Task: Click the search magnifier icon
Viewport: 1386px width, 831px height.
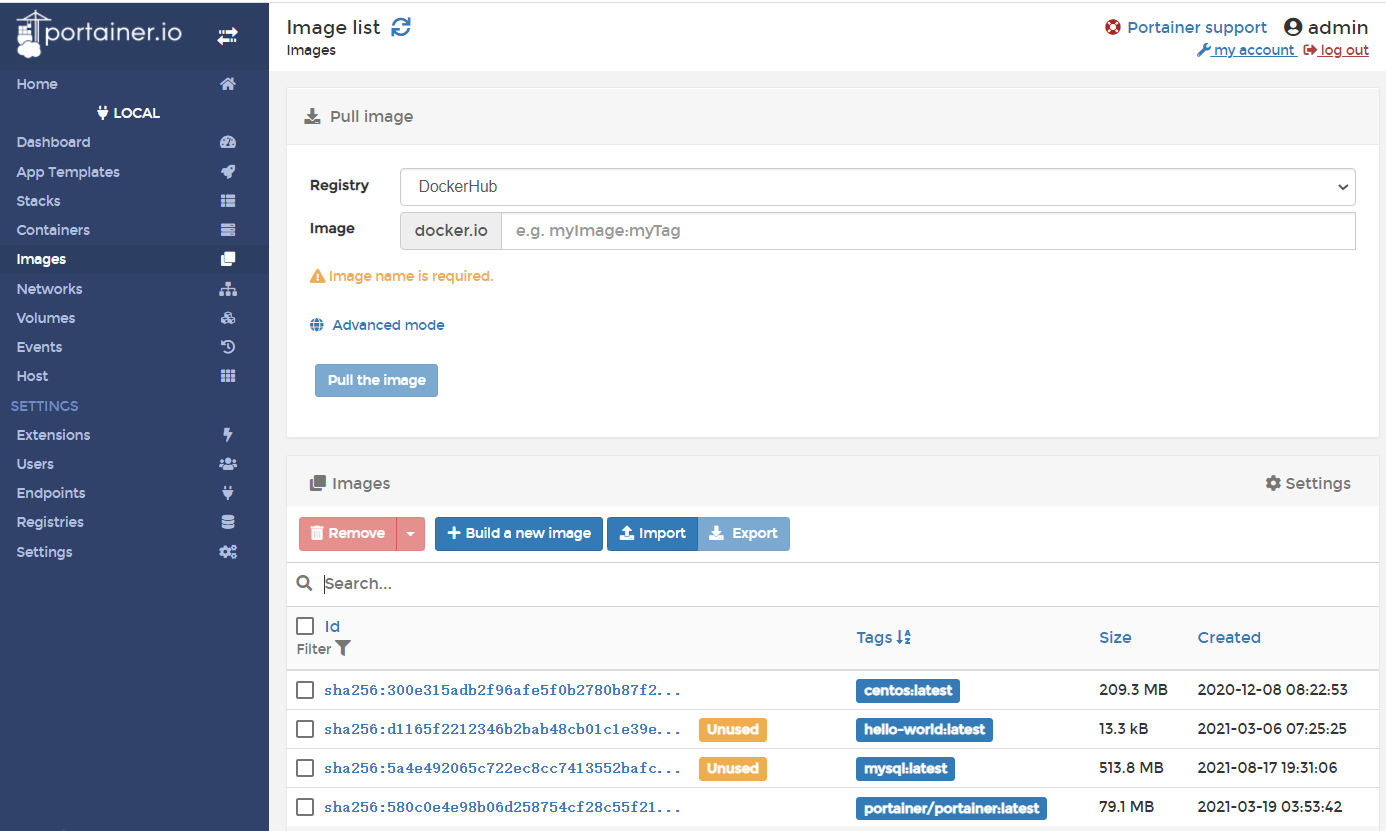Action: click(x=304, y=583)
